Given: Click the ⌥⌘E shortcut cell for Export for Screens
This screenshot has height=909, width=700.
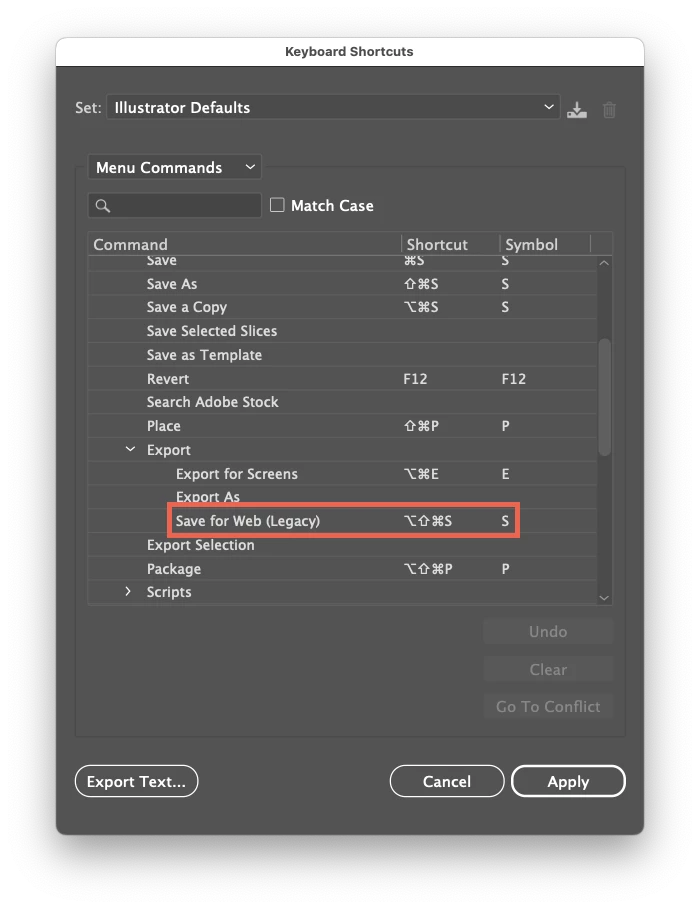Looking at the screenshot, I should pos(421,474).
